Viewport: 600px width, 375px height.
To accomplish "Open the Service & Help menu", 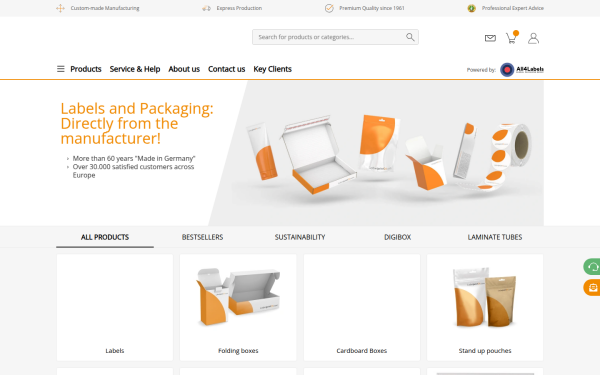I will [x=135, y=69].
